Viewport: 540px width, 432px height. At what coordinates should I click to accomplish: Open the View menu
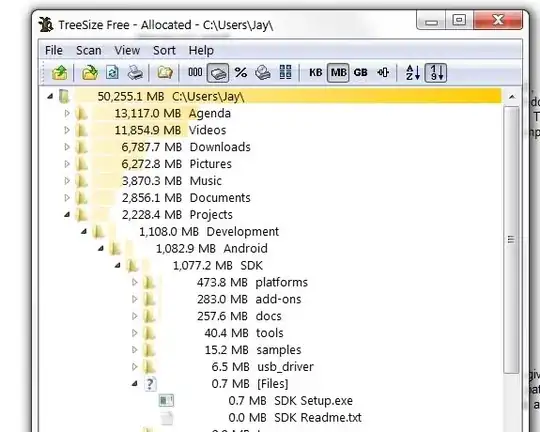127,50
